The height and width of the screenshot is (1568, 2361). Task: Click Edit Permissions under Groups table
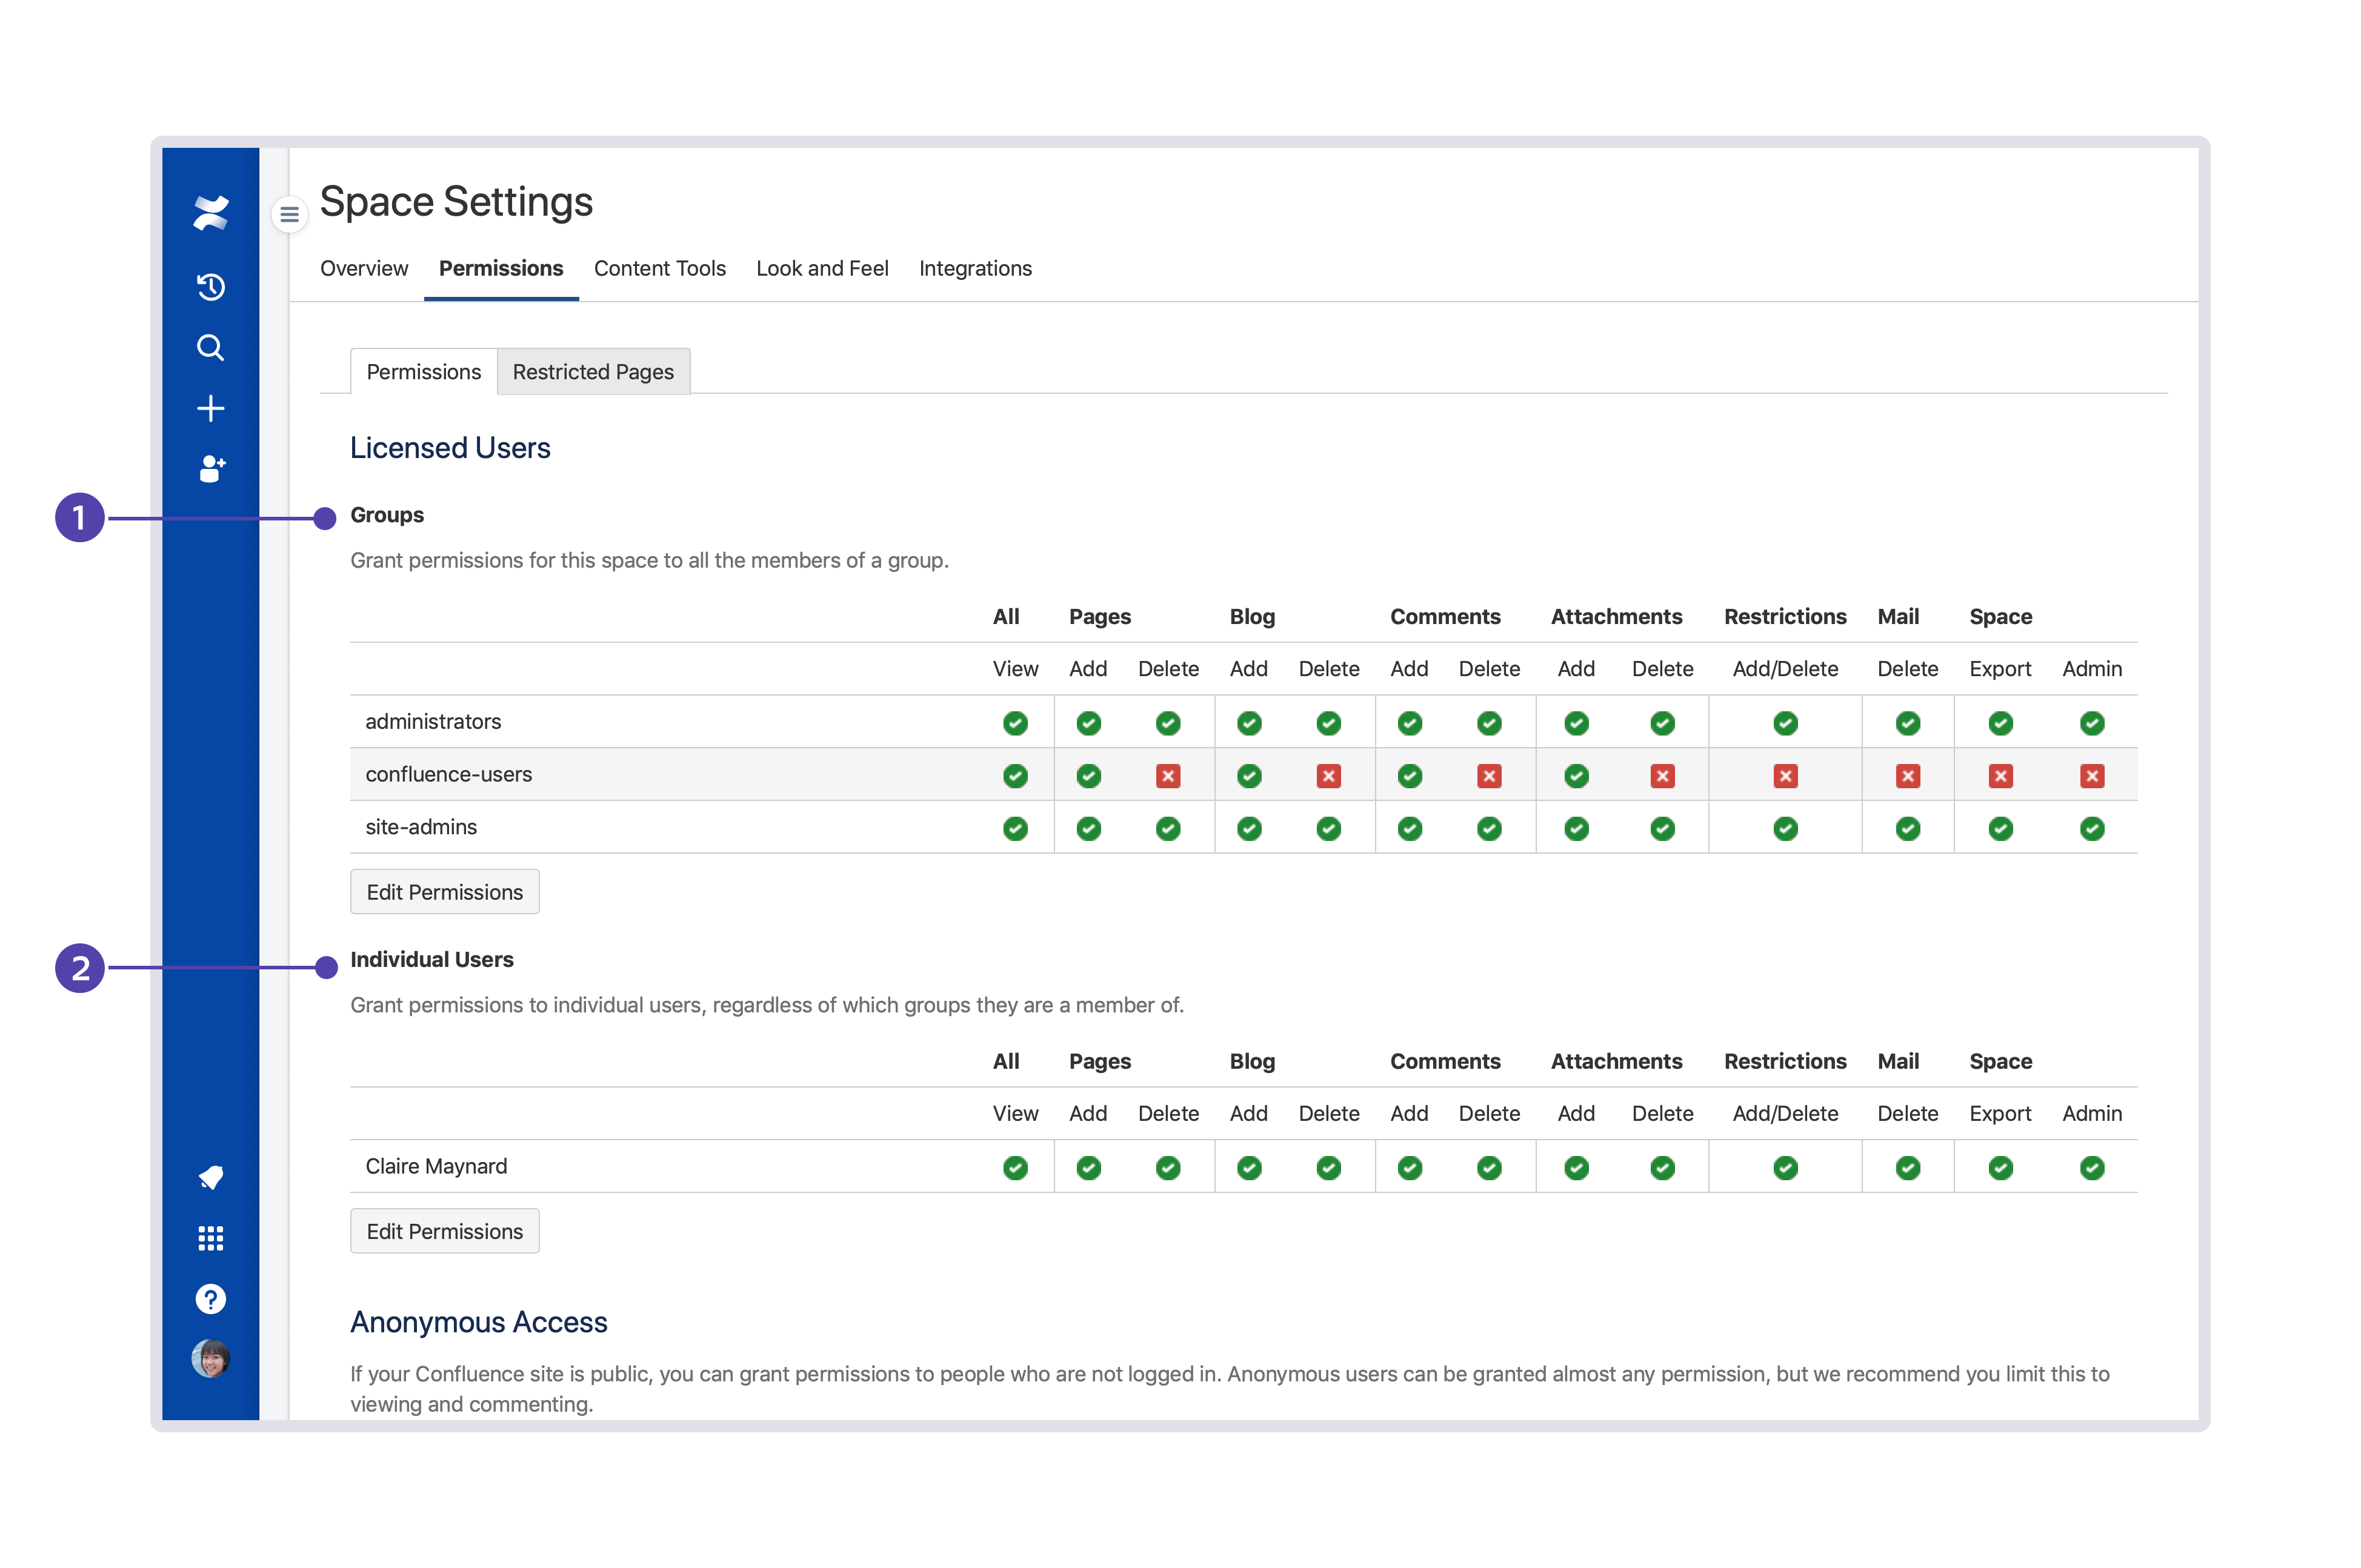coord(444,892)
